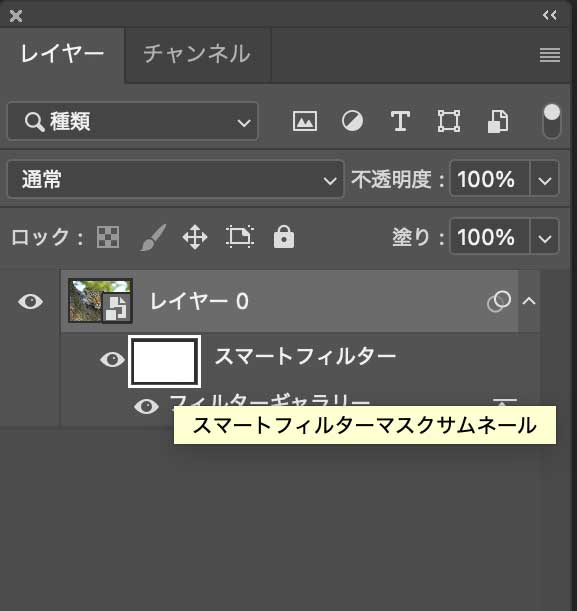Filter layers by type layer icon
577x611 pixels.
(x=401, y=121)
